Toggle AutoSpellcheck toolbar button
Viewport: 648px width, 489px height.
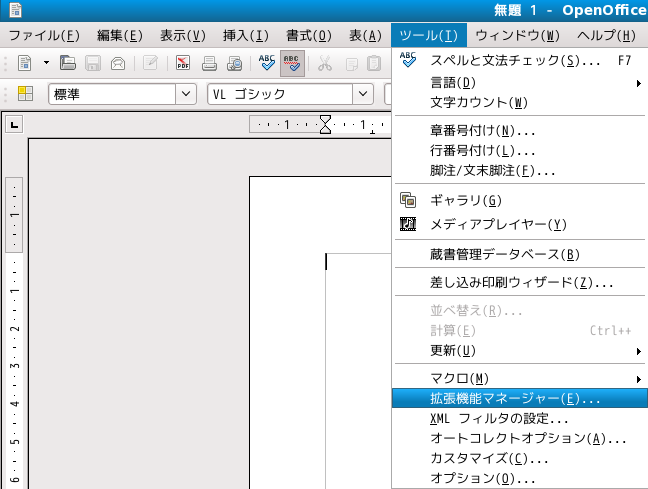point(292,63)
